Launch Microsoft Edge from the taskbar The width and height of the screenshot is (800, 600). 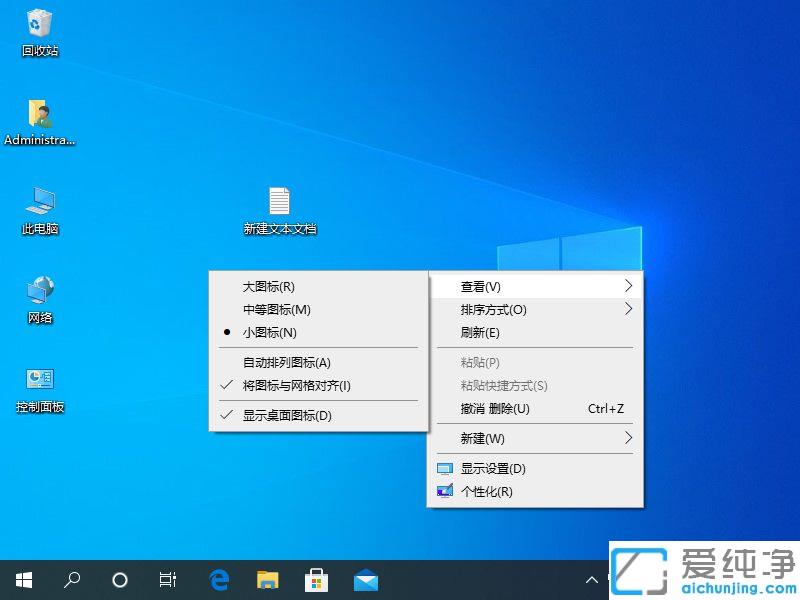coord(218,579)
